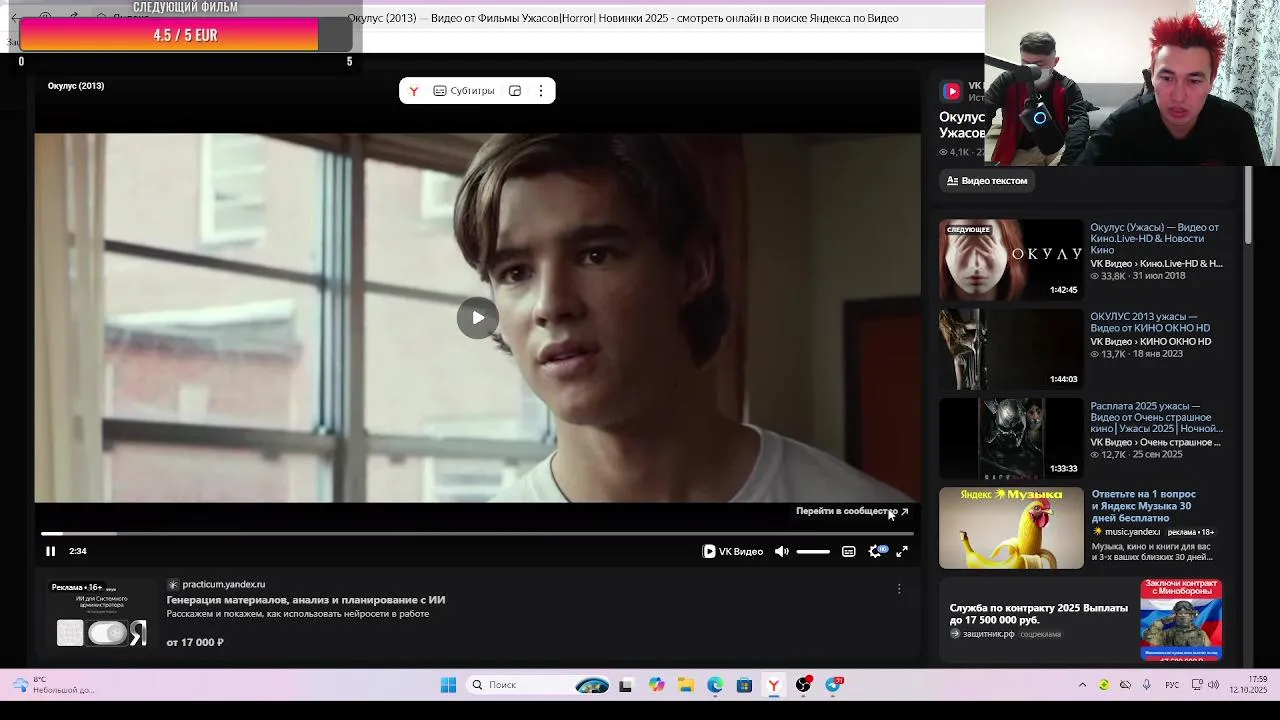Adjust the video volume slider

813,551
